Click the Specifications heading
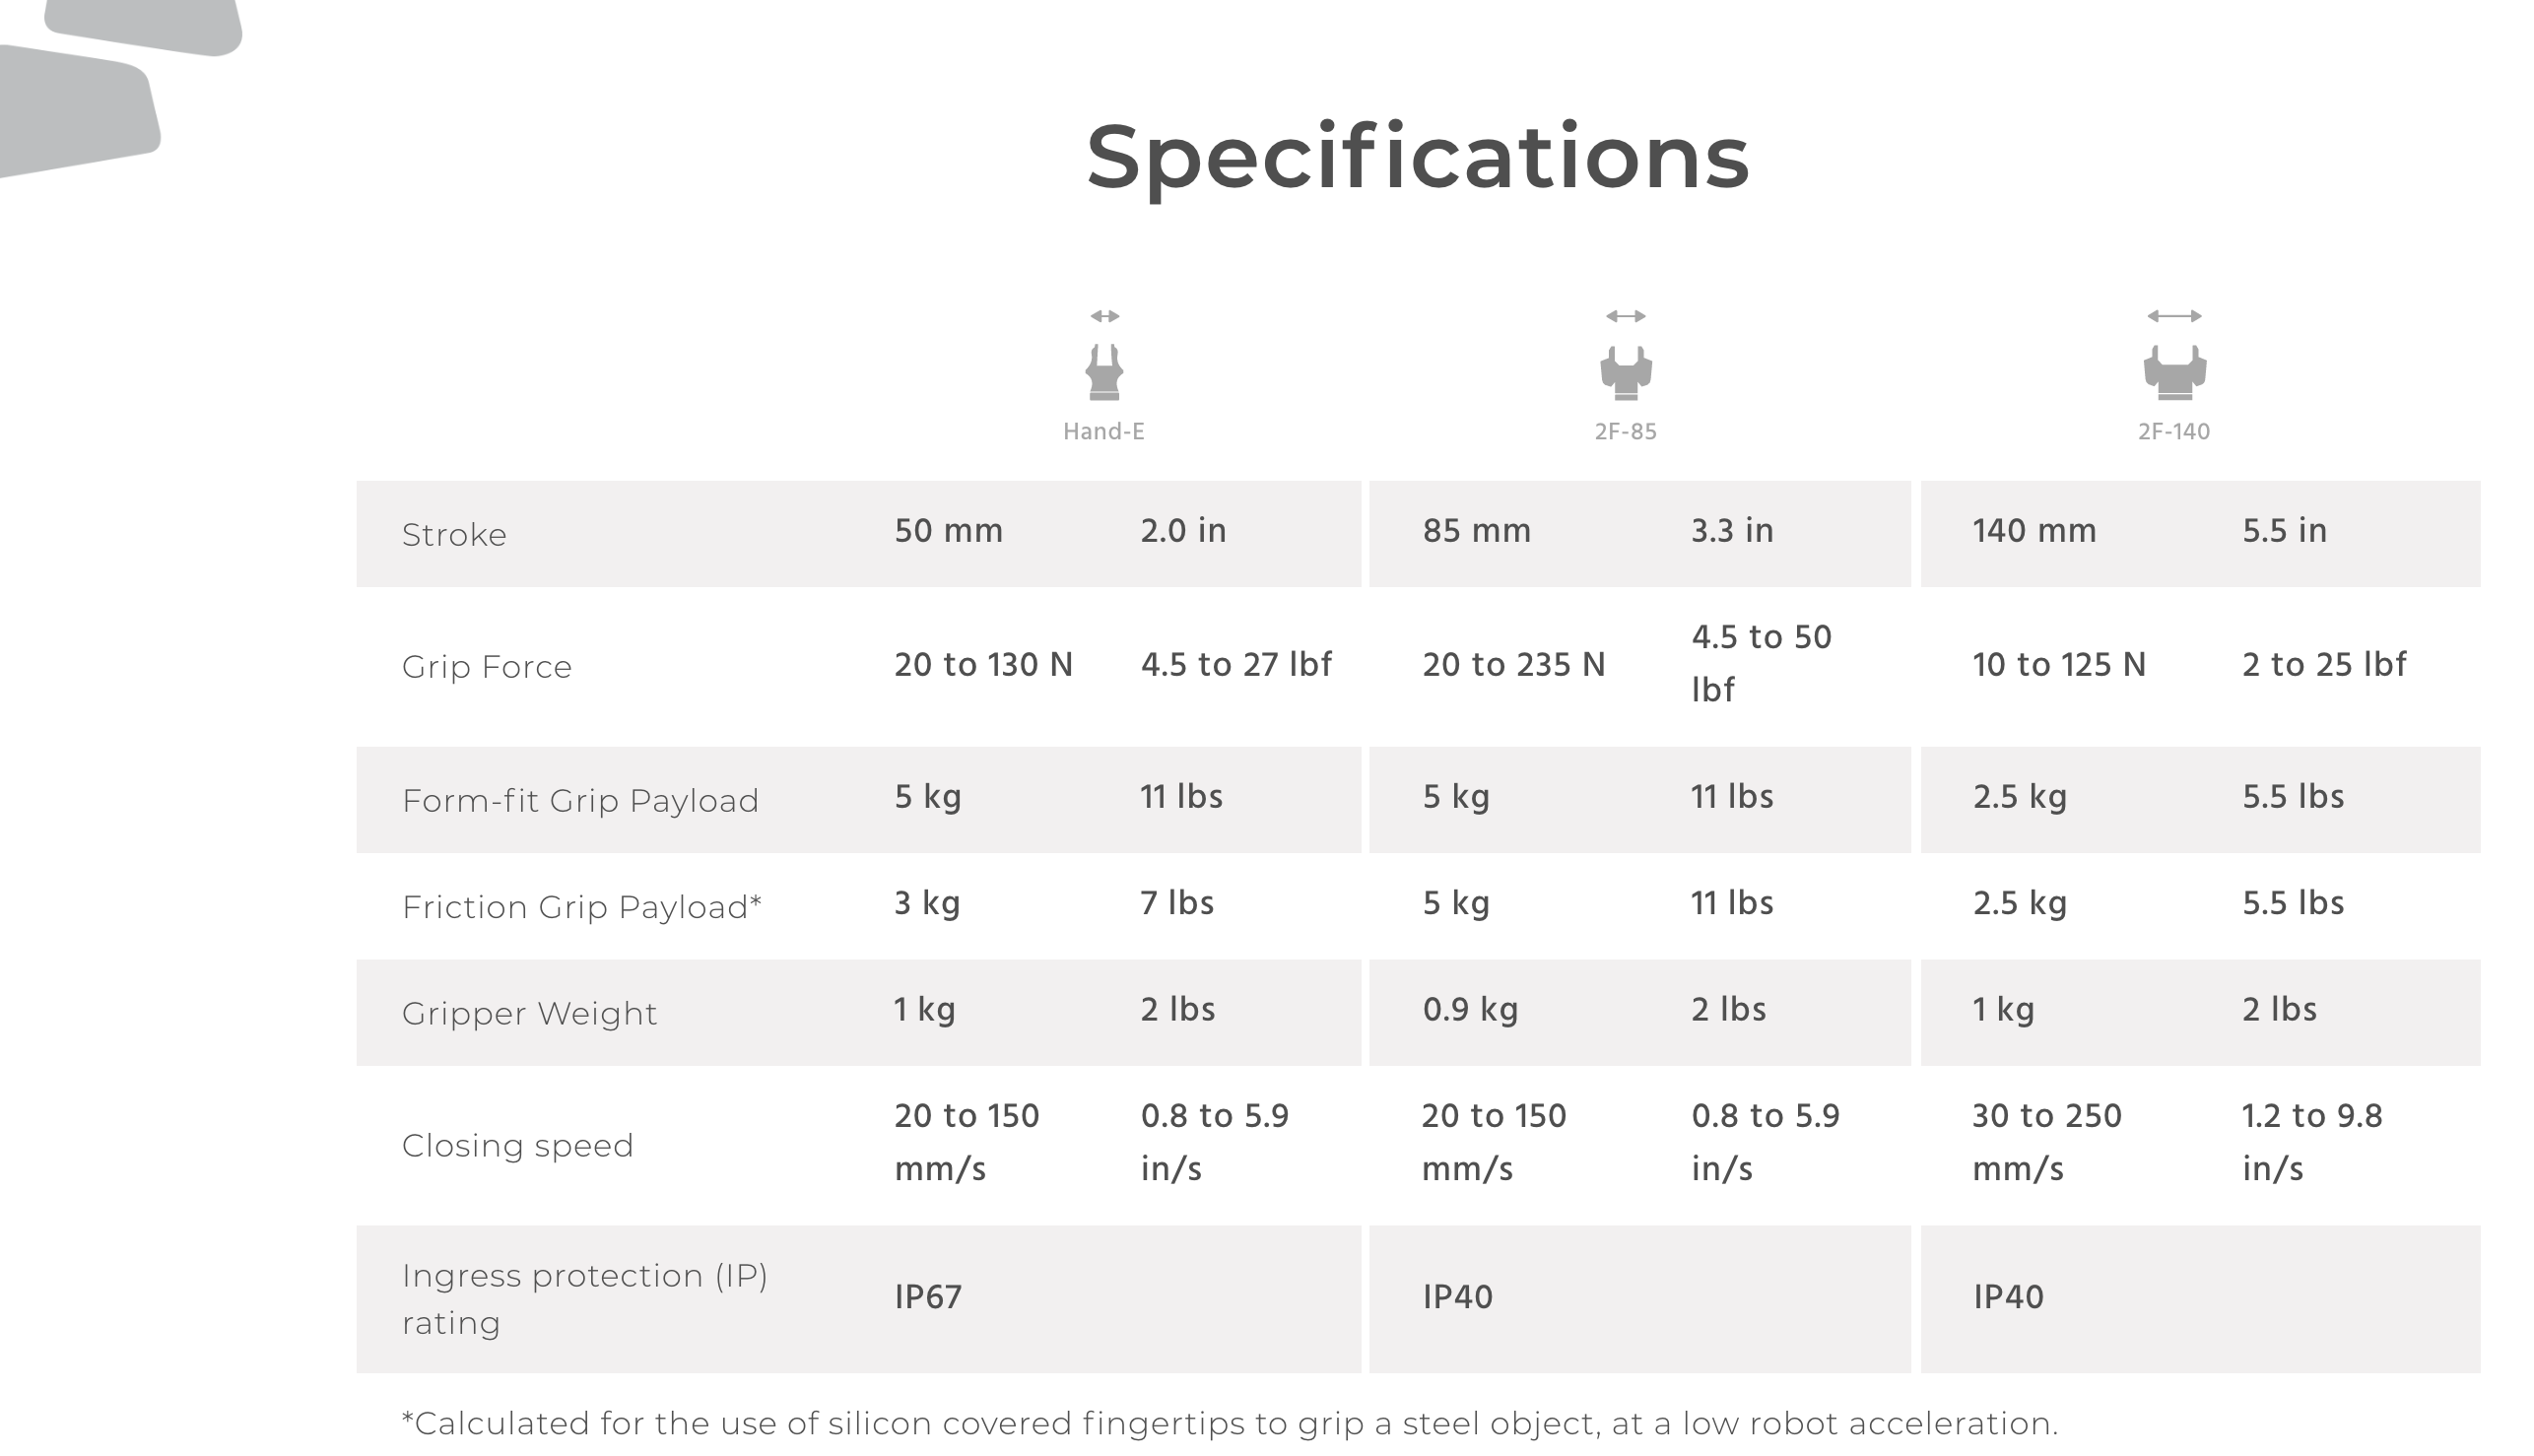Screen dimensions: 2534x1456 coord(1418,158)
